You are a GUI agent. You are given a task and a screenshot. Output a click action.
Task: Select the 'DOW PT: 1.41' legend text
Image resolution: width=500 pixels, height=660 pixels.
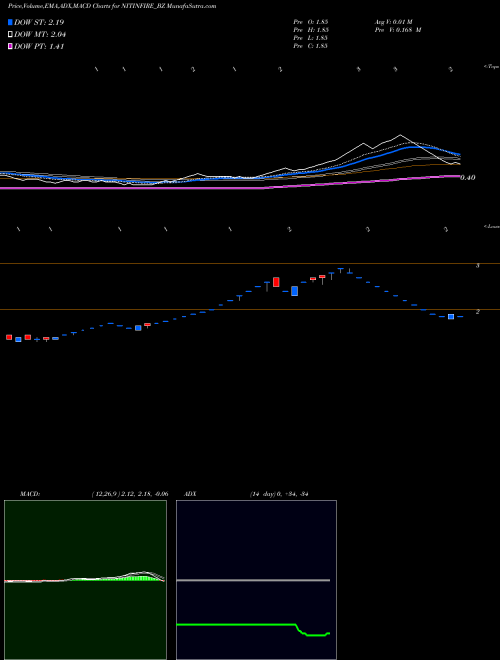tap(39, 47)
